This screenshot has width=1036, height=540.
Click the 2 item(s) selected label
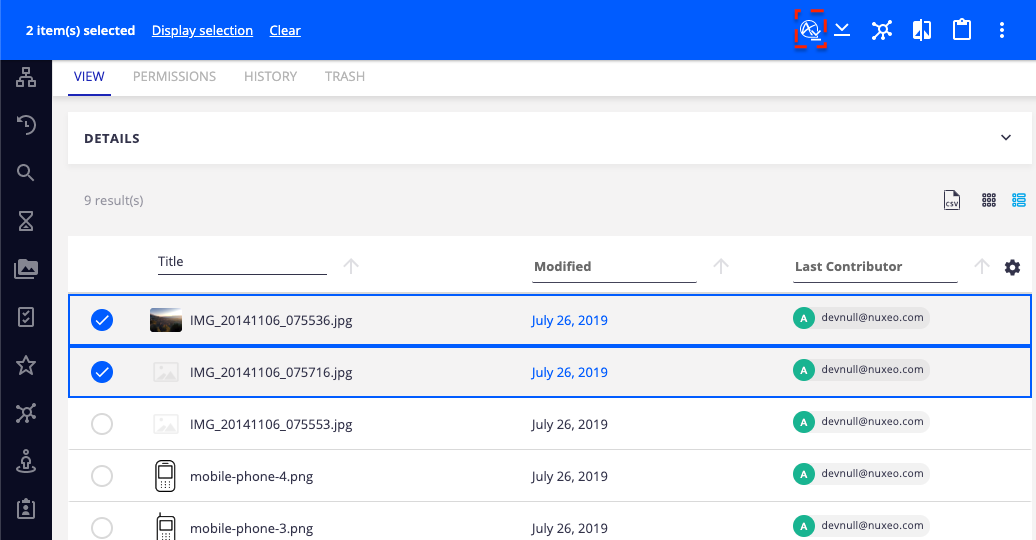click(81, 30)
